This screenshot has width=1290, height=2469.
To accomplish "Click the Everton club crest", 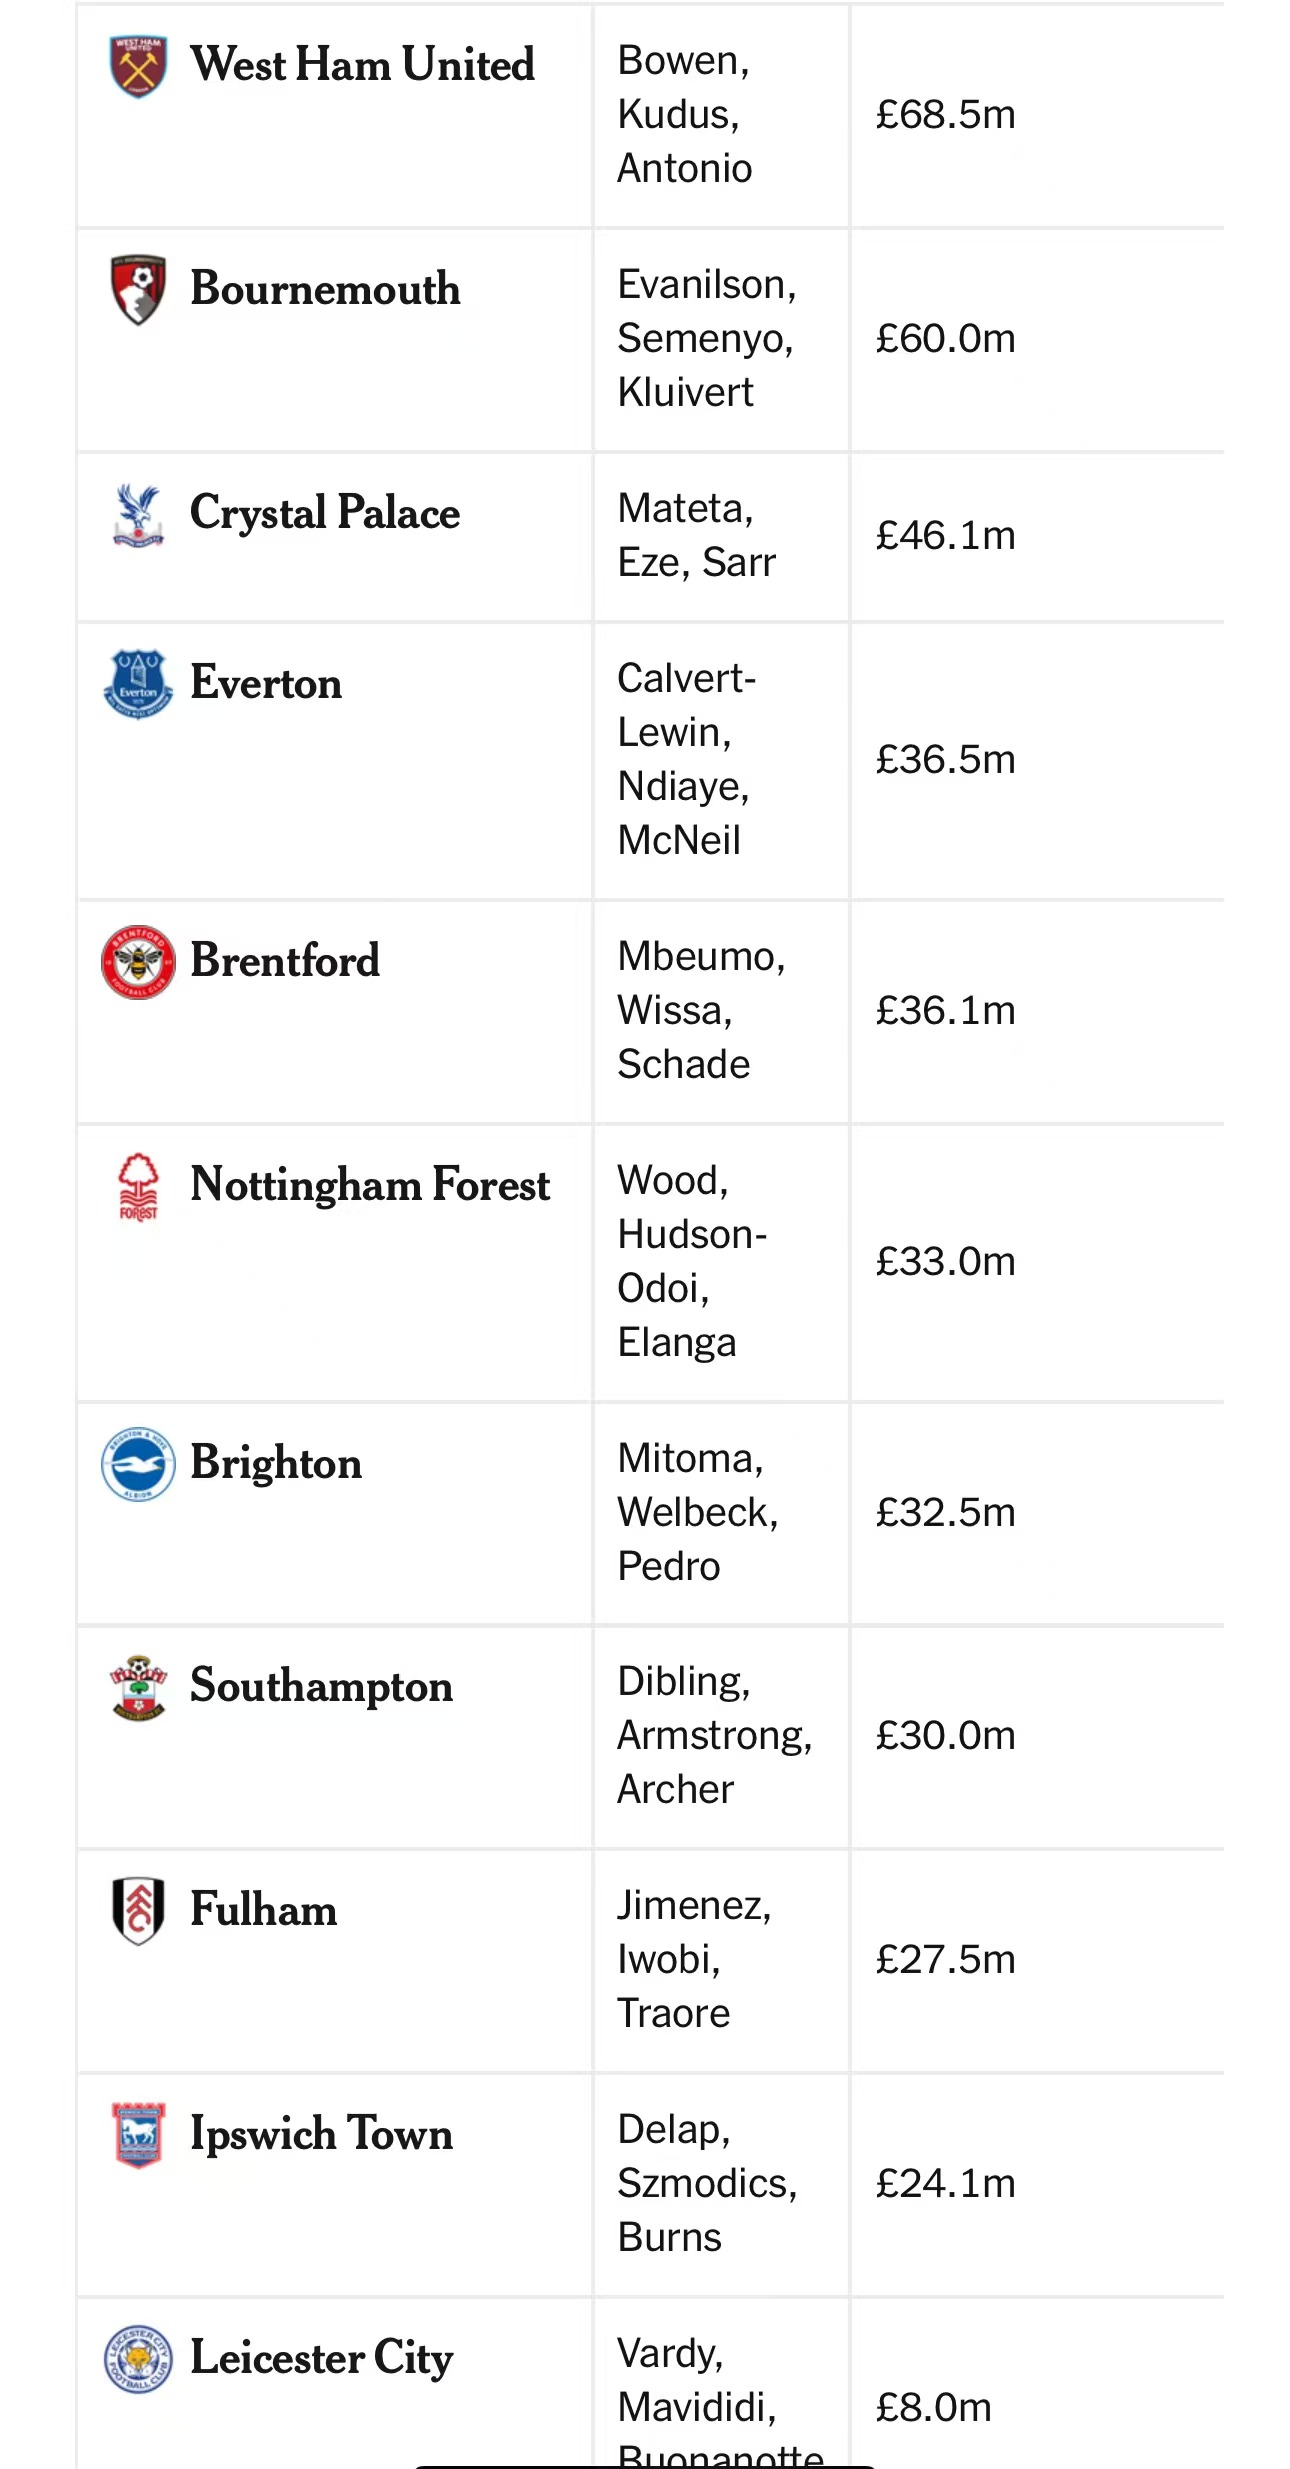I will (x=138, y=685).
